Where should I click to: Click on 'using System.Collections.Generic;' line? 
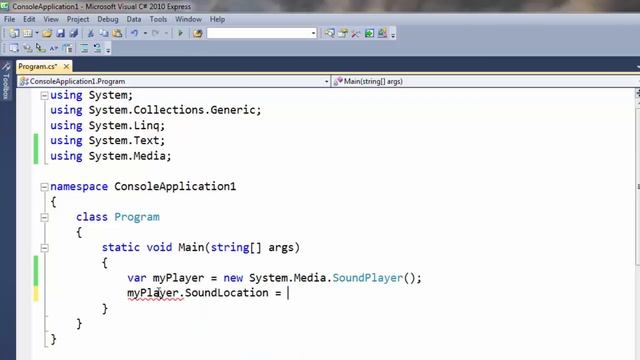pos(156,110)
